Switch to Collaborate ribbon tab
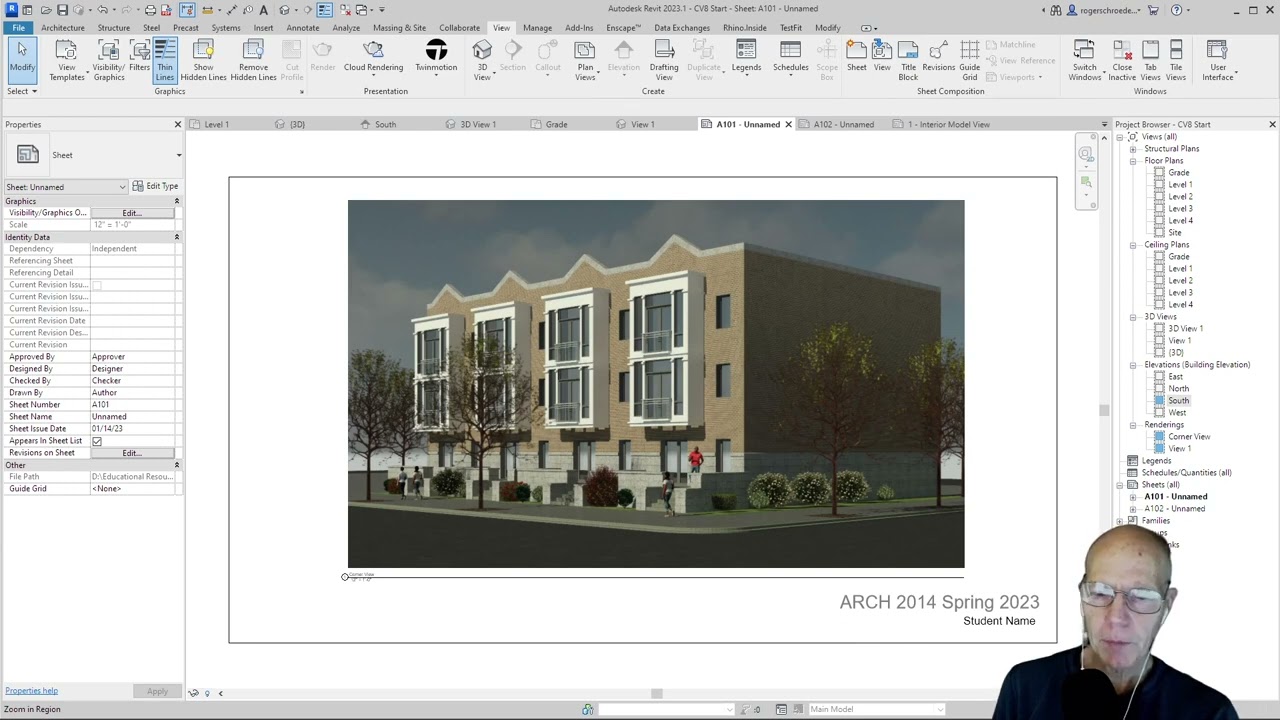Screen dimensions: 1280x720 click(459, 28)
